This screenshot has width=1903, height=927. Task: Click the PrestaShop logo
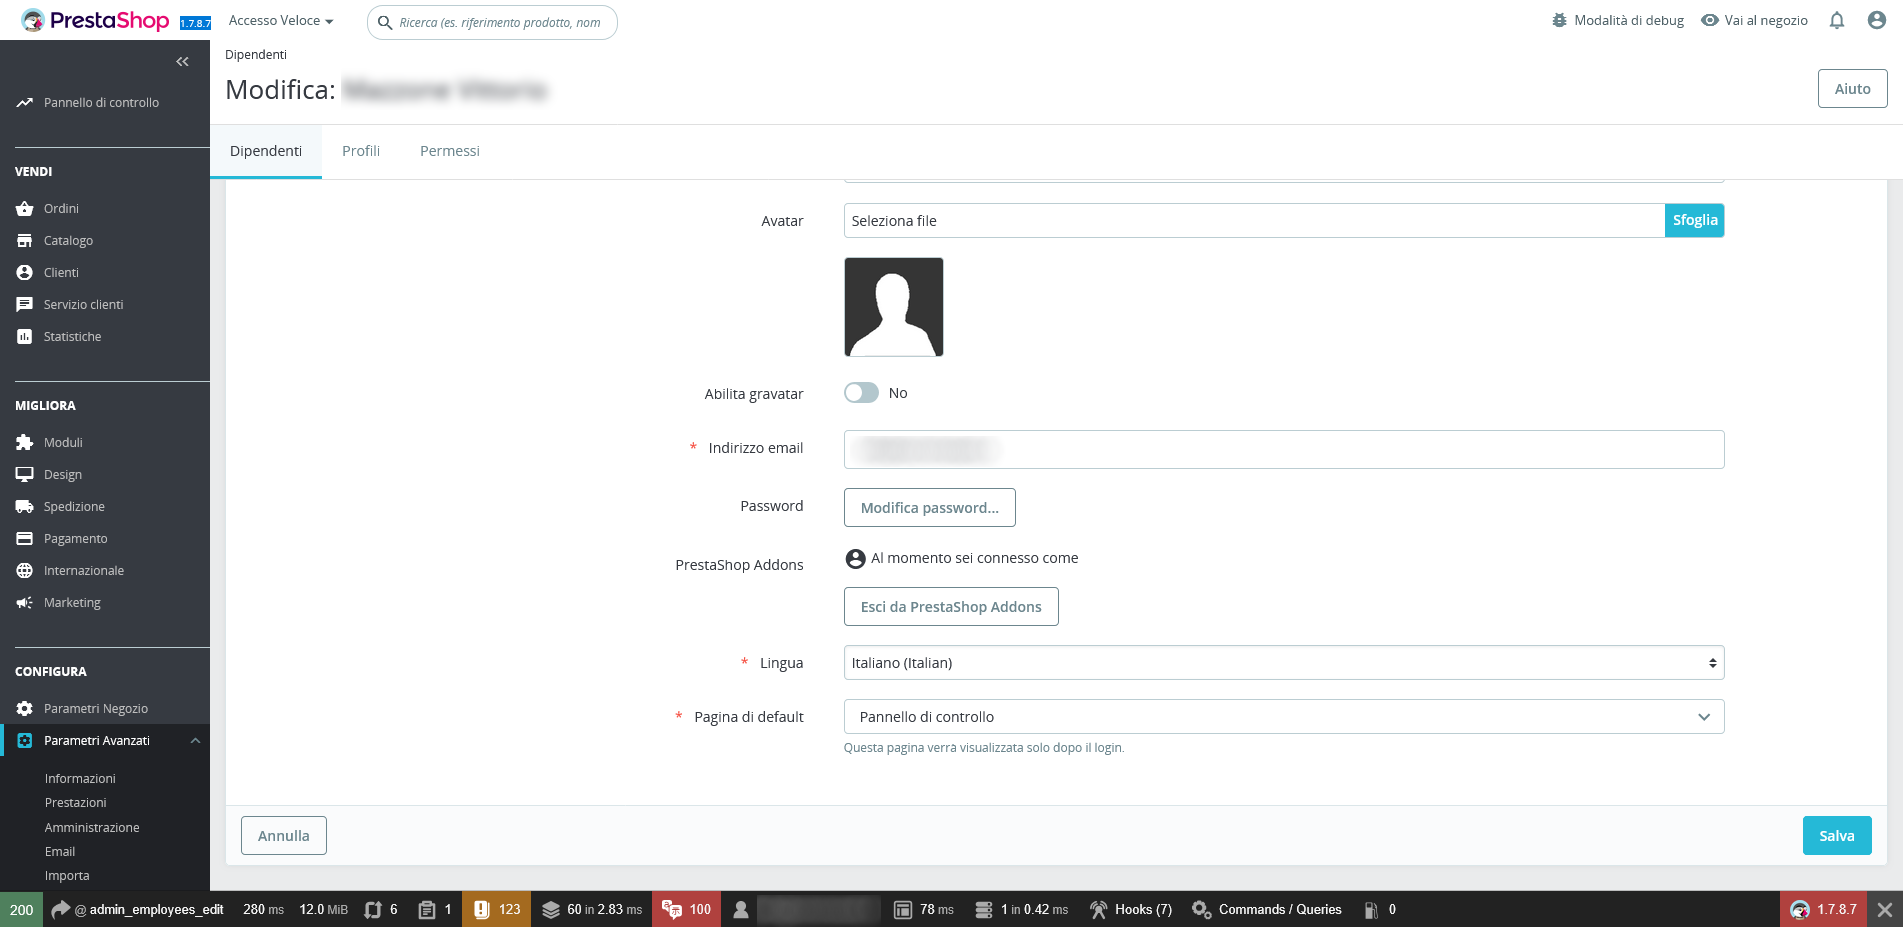tap(95, 20)
